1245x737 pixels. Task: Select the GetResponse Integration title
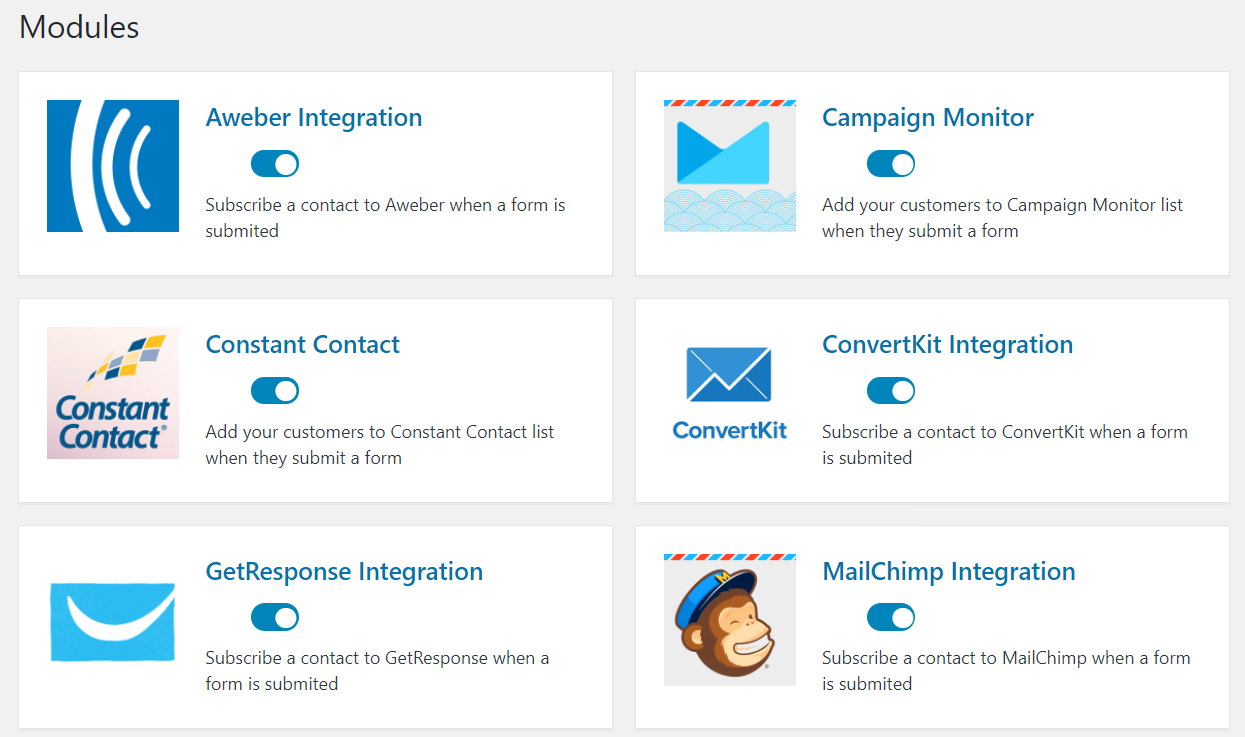pyautogui.click(x=344, y=572)
